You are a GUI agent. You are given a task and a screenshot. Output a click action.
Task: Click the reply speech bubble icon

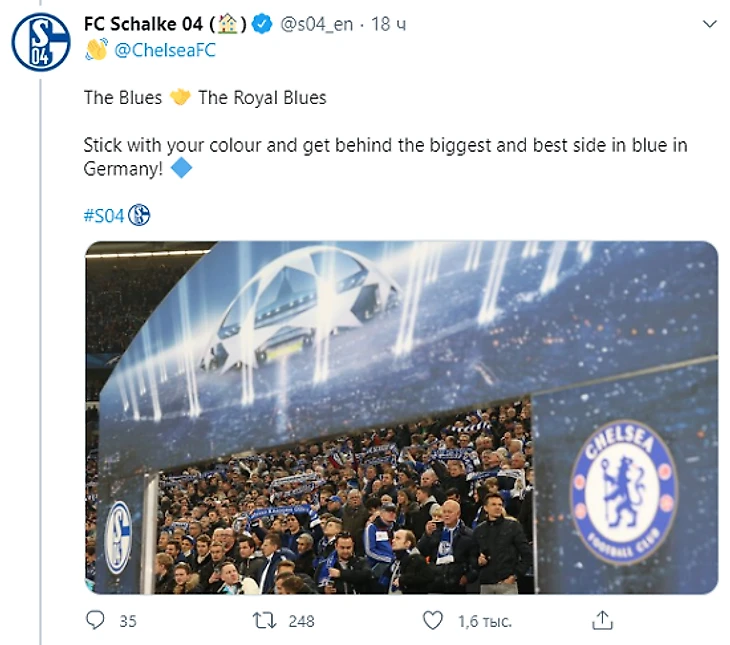[96, 621]
